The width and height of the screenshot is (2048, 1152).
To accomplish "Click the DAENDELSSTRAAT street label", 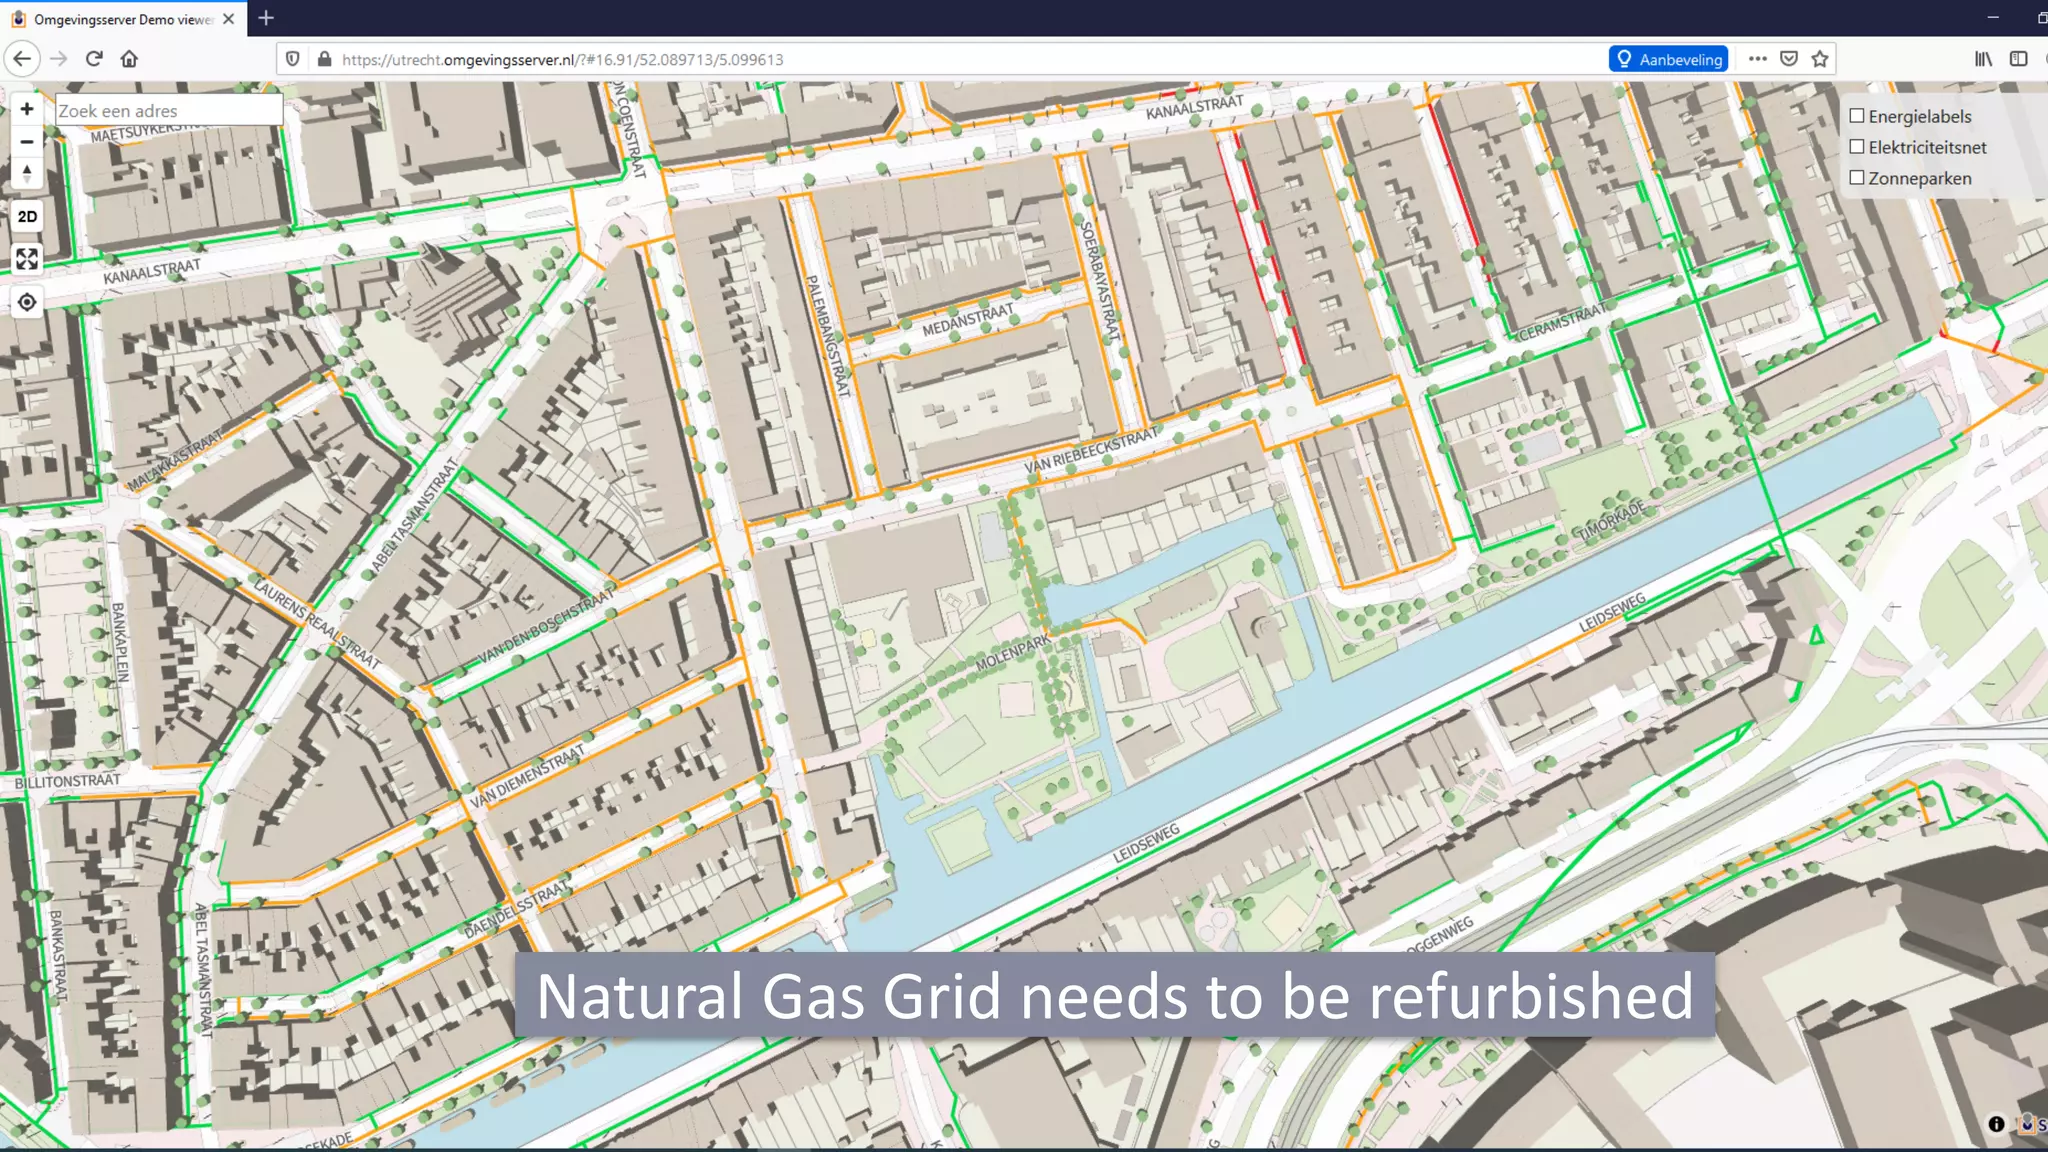I will [517, 909].
